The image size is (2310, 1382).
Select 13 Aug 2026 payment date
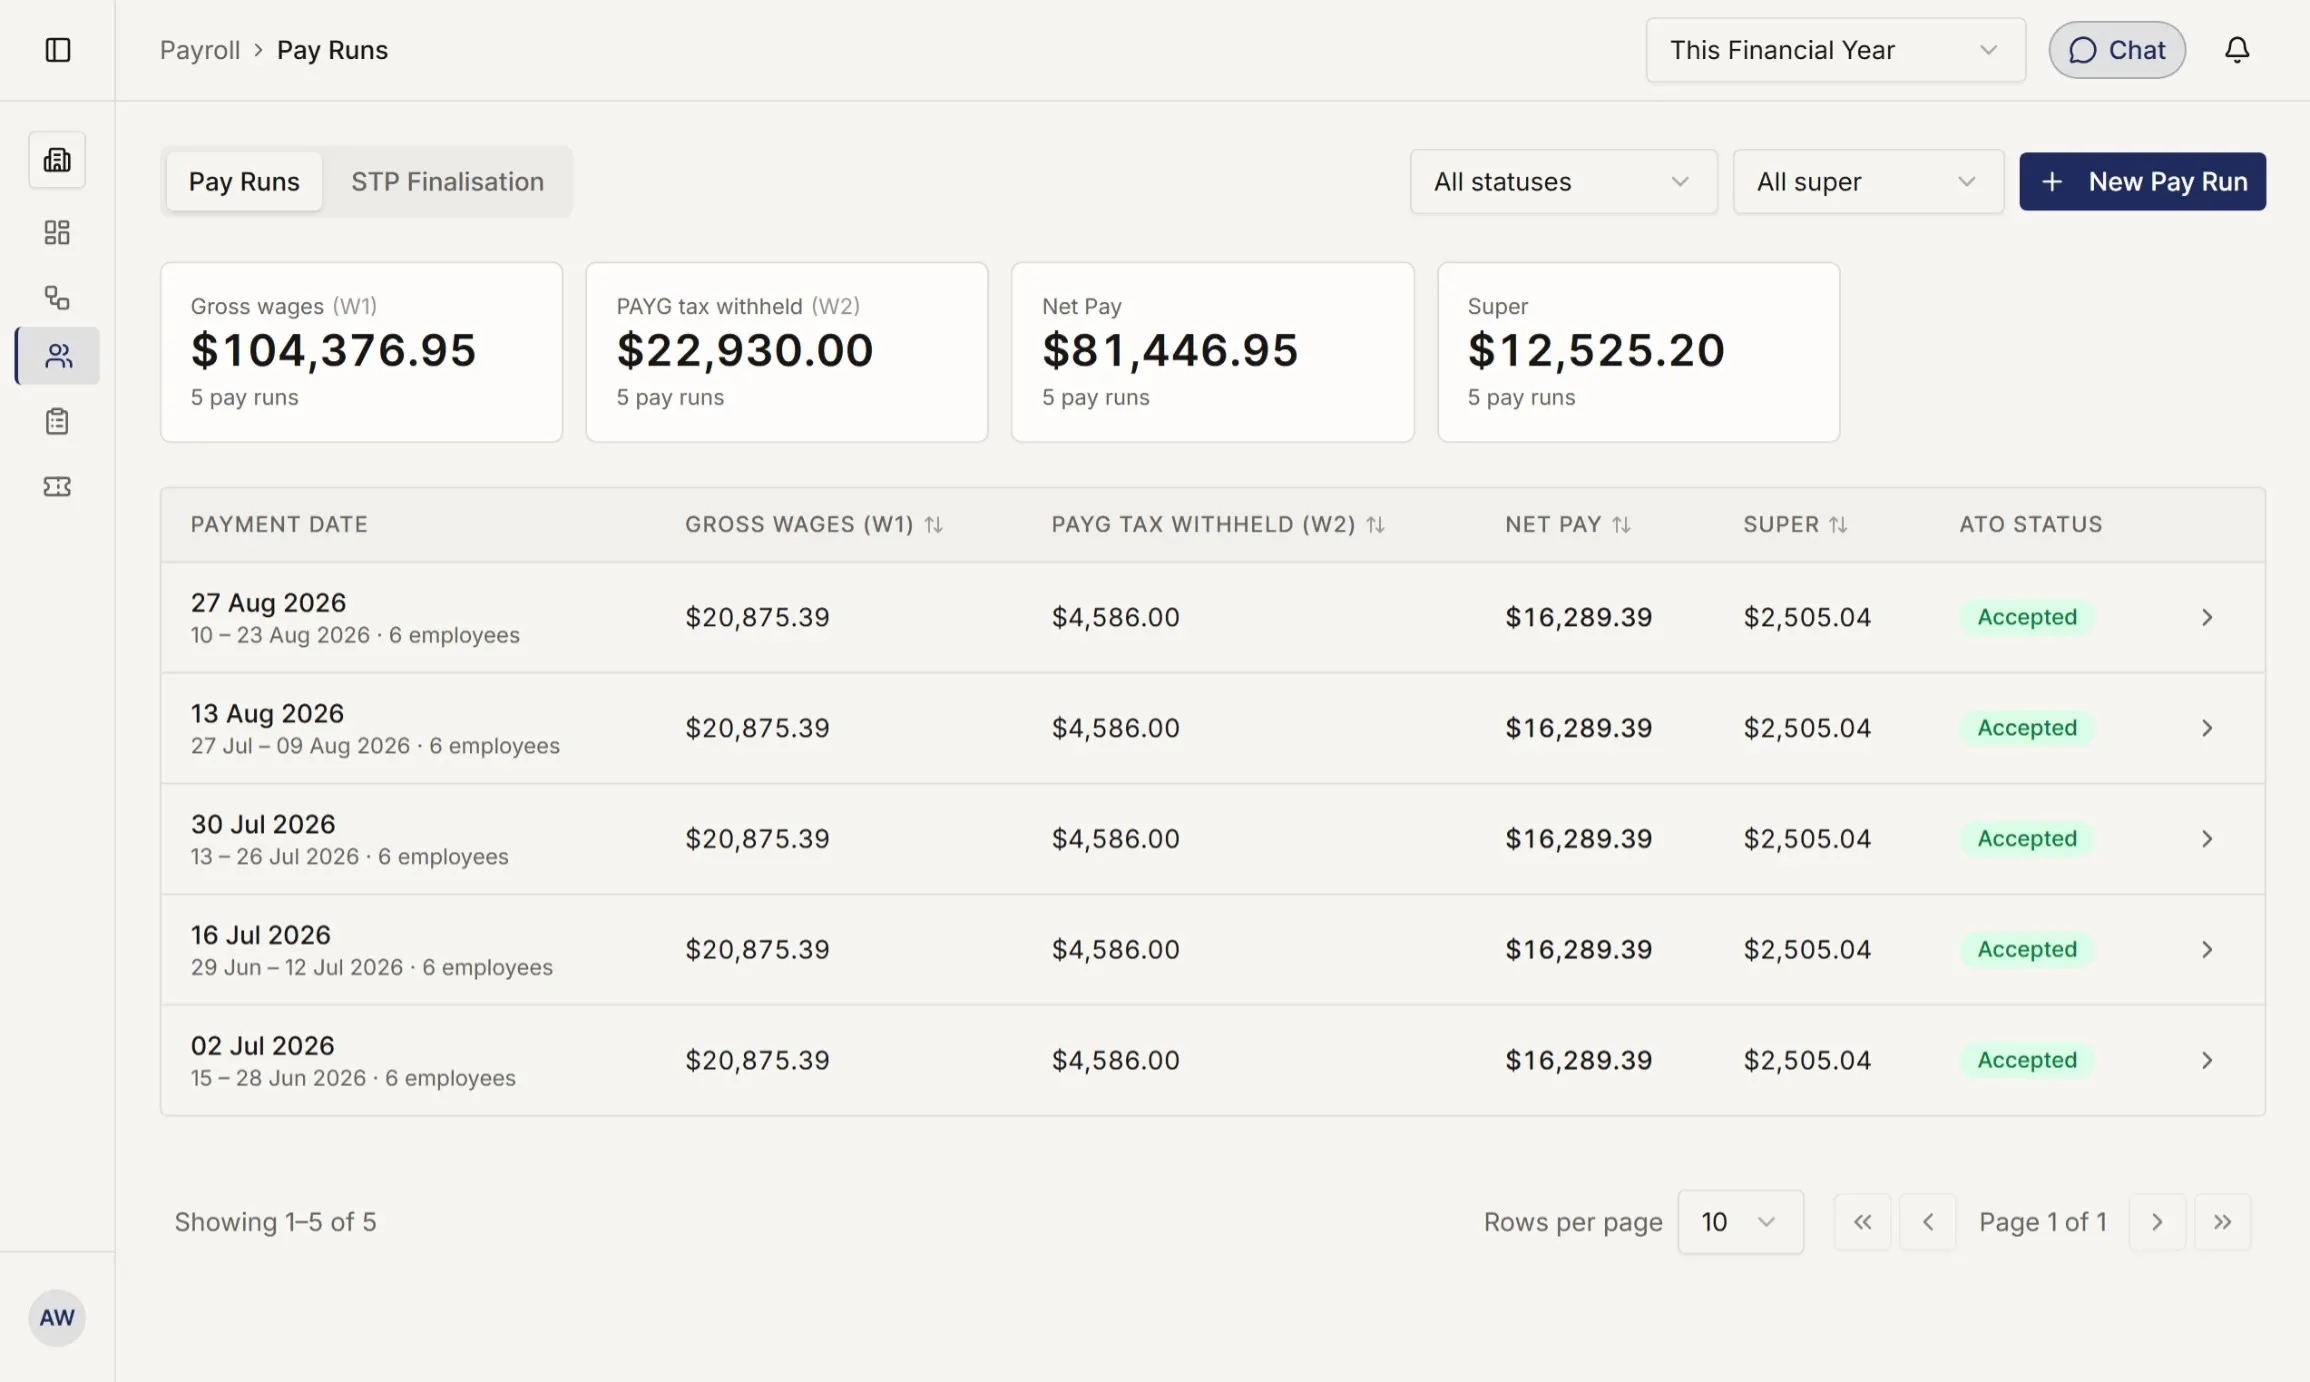[x=267, y=714]
